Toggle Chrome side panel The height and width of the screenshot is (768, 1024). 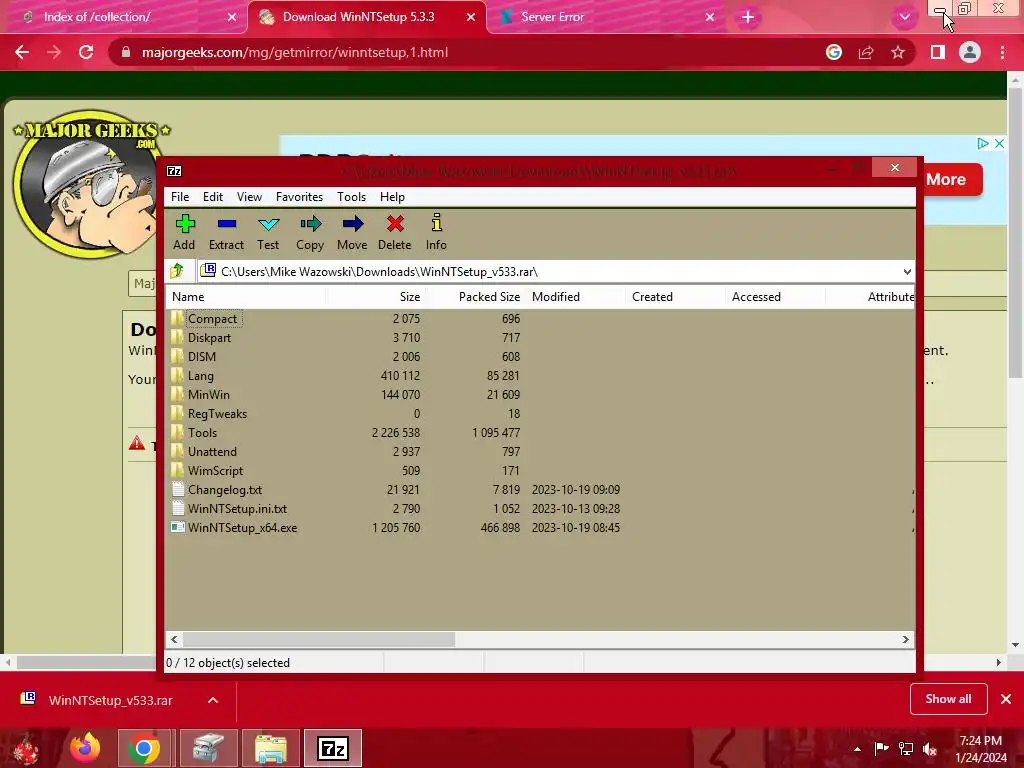pos(938,52)
